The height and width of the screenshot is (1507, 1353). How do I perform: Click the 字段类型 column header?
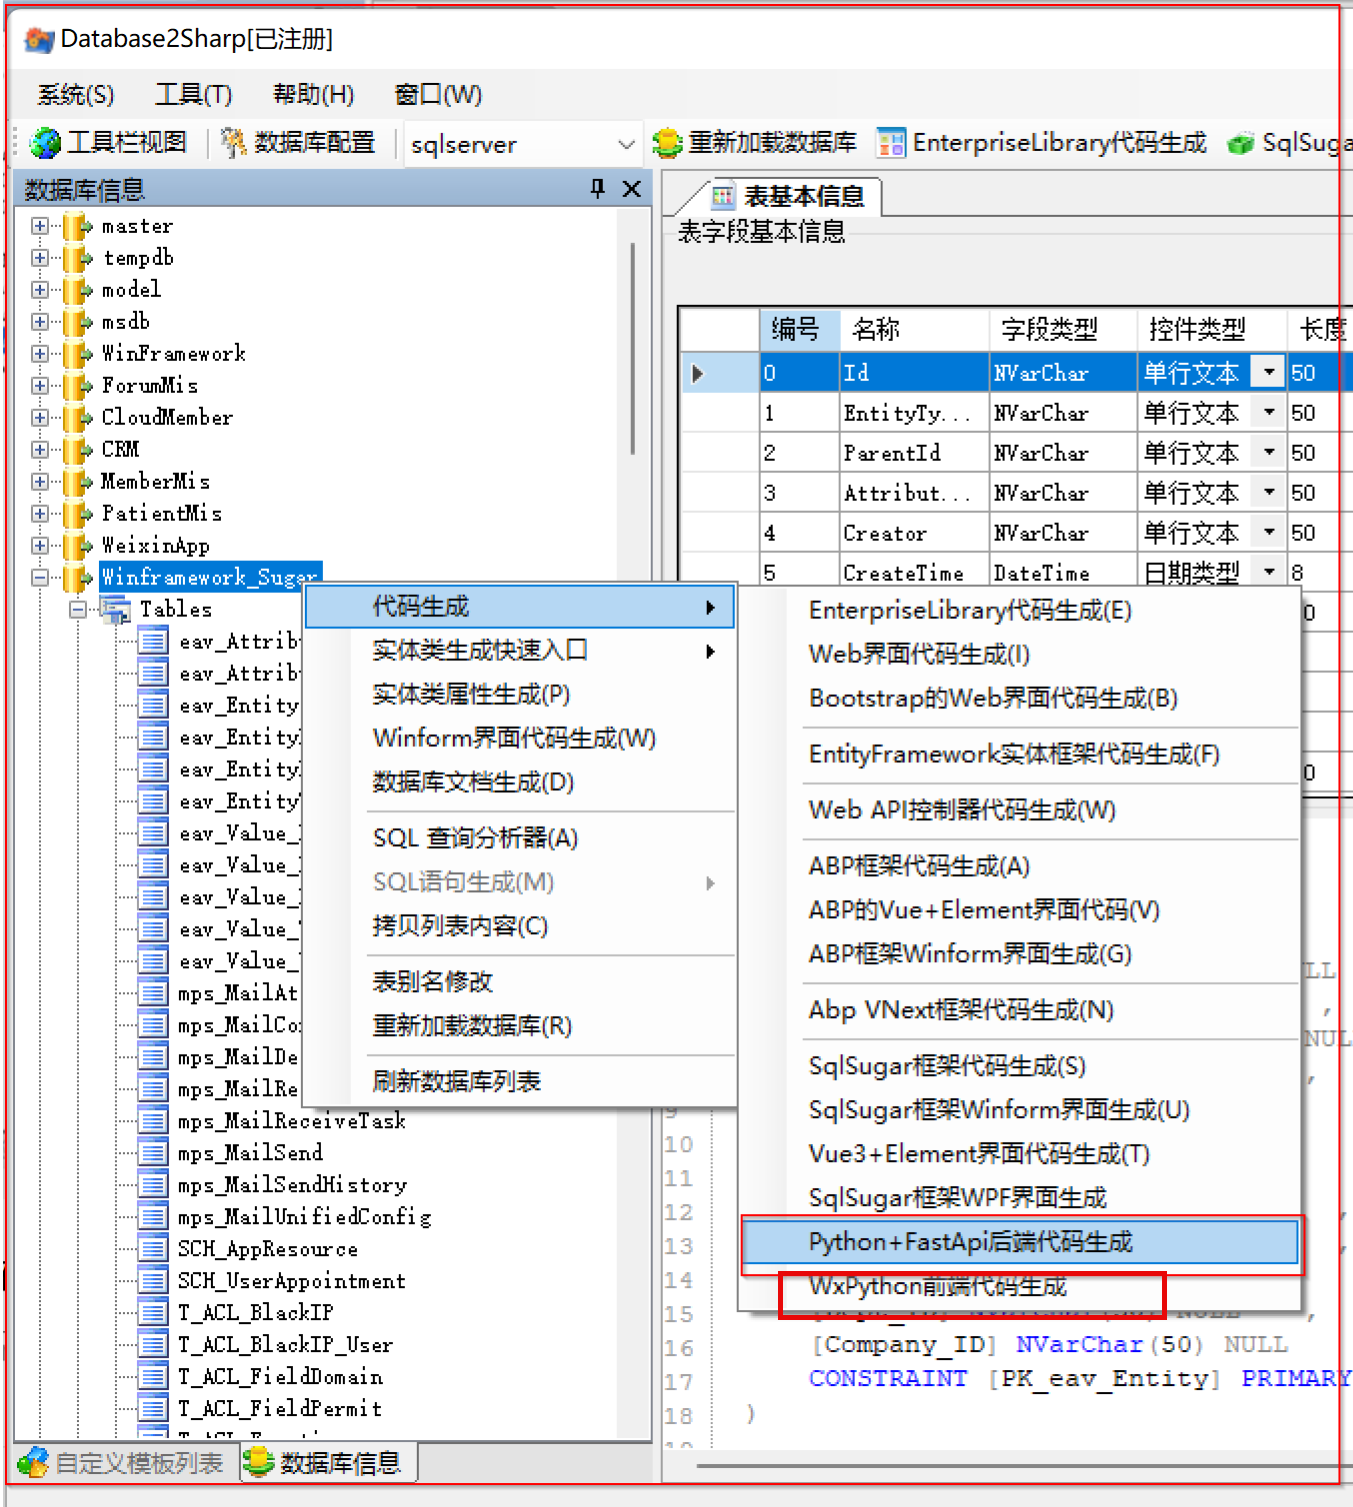click(x=1062, y=329)
